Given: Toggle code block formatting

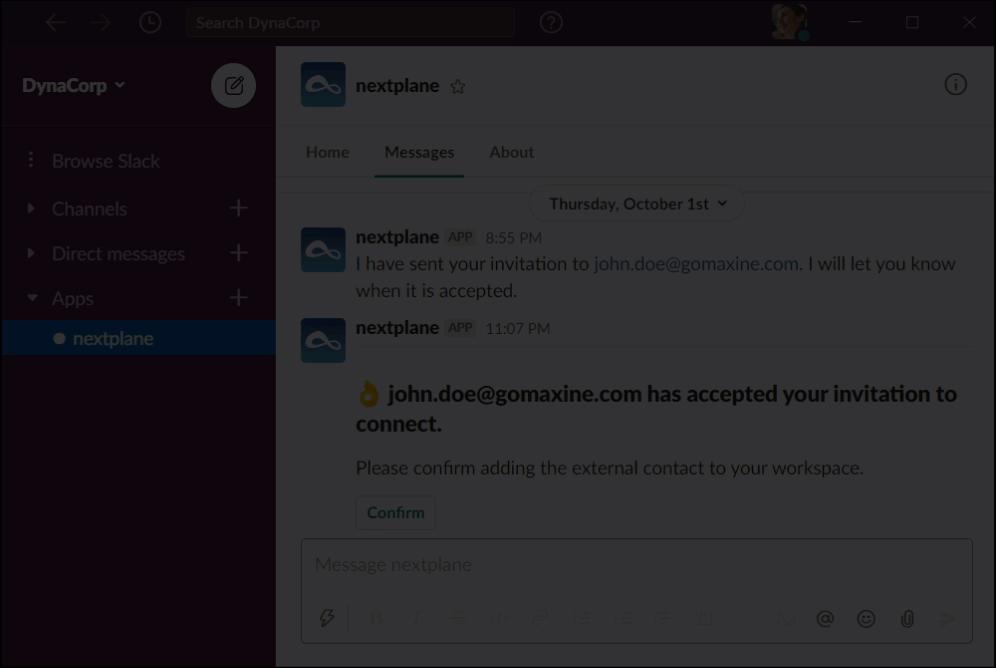Looking at the screenshot, I should tap(704, 618).
